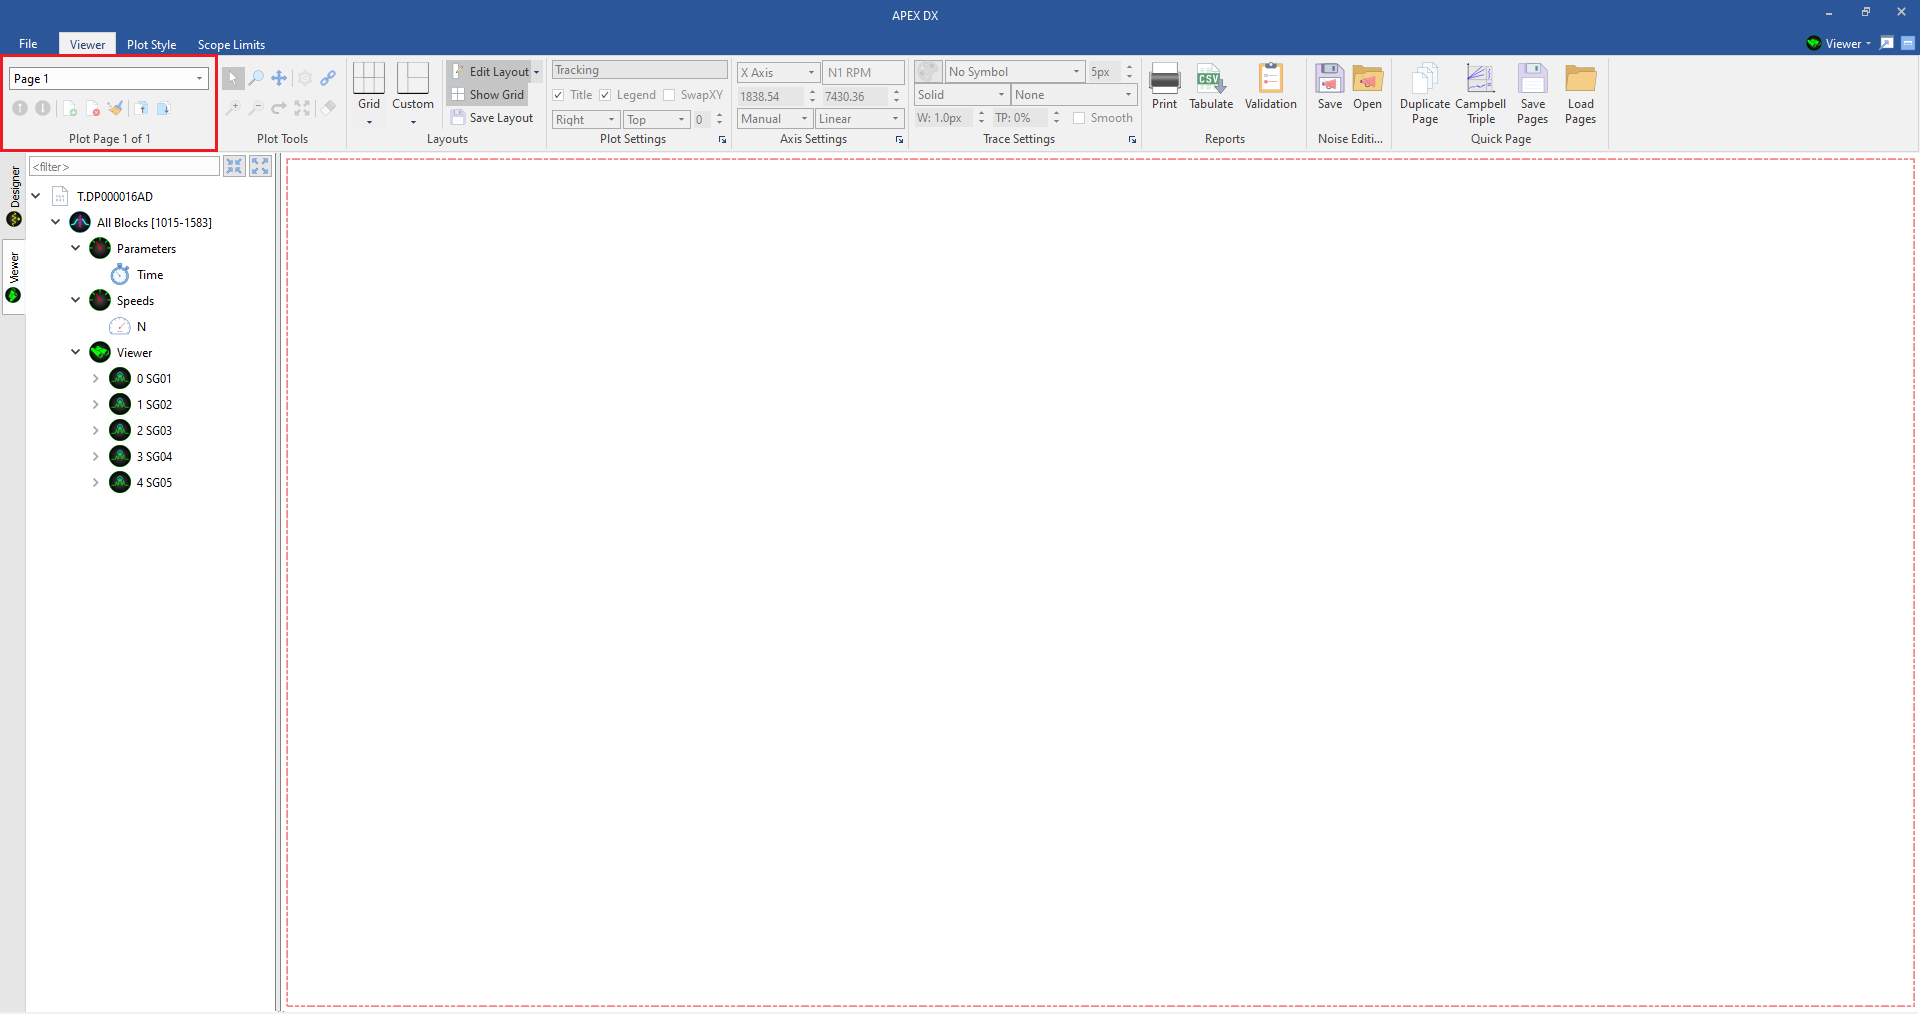1920x1014 pixels.
Task: Click Save in Noise Editing group
Action: (x=1329, y=86)
